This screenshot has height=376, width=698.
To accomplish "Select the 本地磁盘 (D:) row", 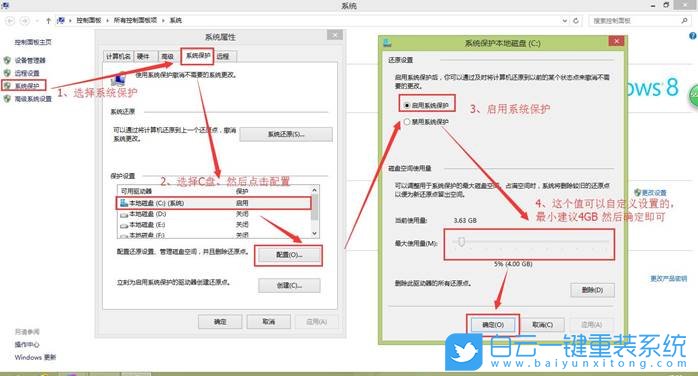I will click(x=214, y=214).
